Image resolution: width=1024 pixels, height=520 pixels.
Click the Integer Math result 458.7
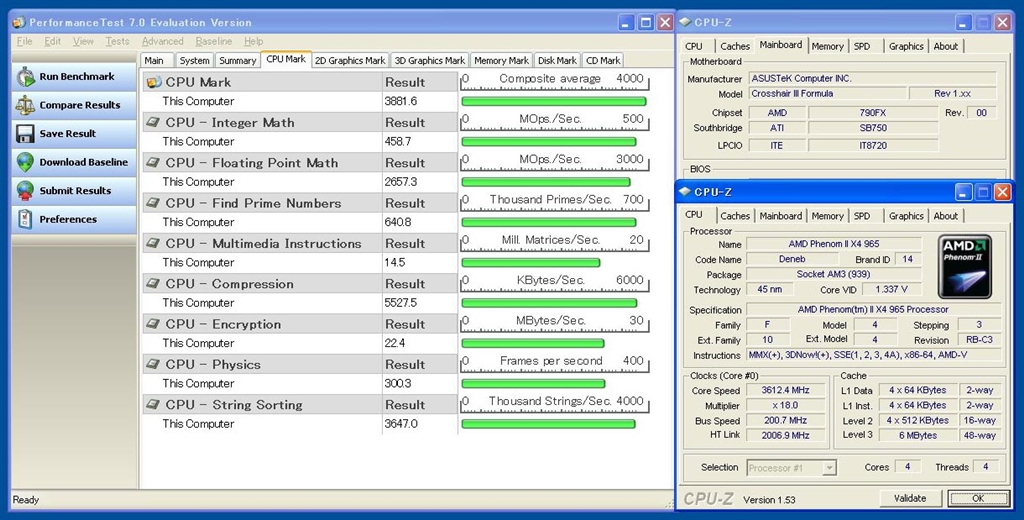click(x=398, y=141)
